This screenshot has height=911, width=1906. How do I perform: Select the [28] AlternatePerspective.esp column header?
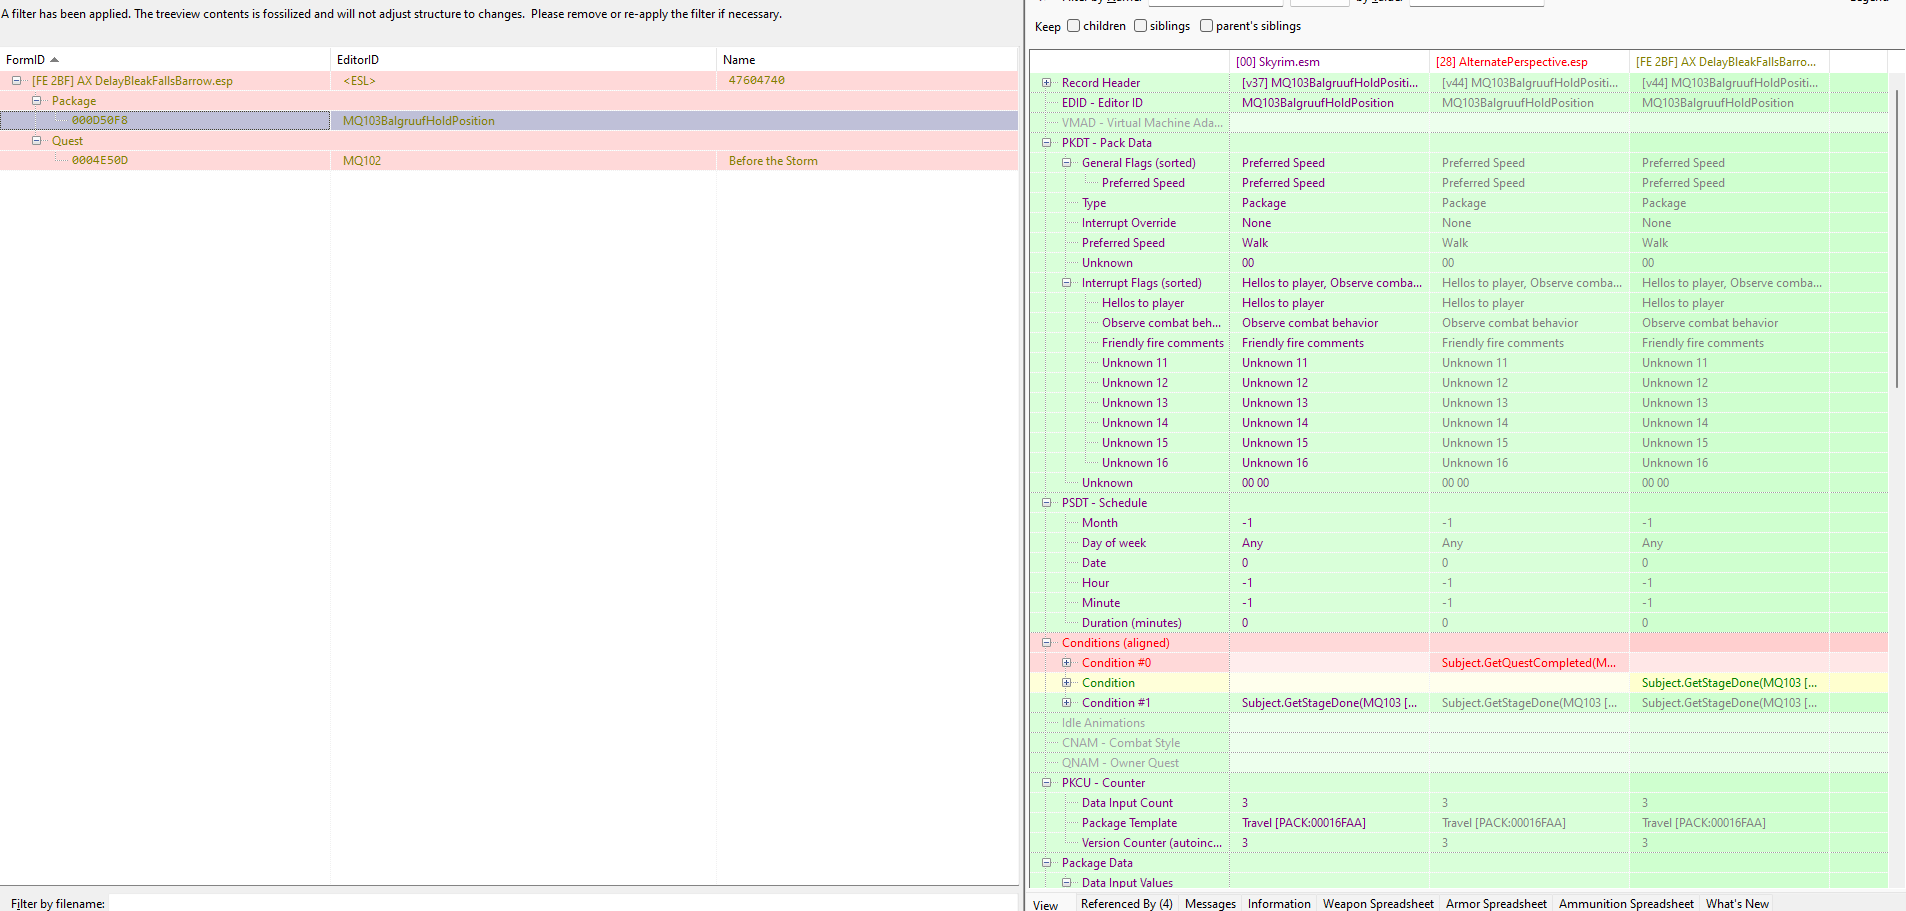[x=1529, y=62]
